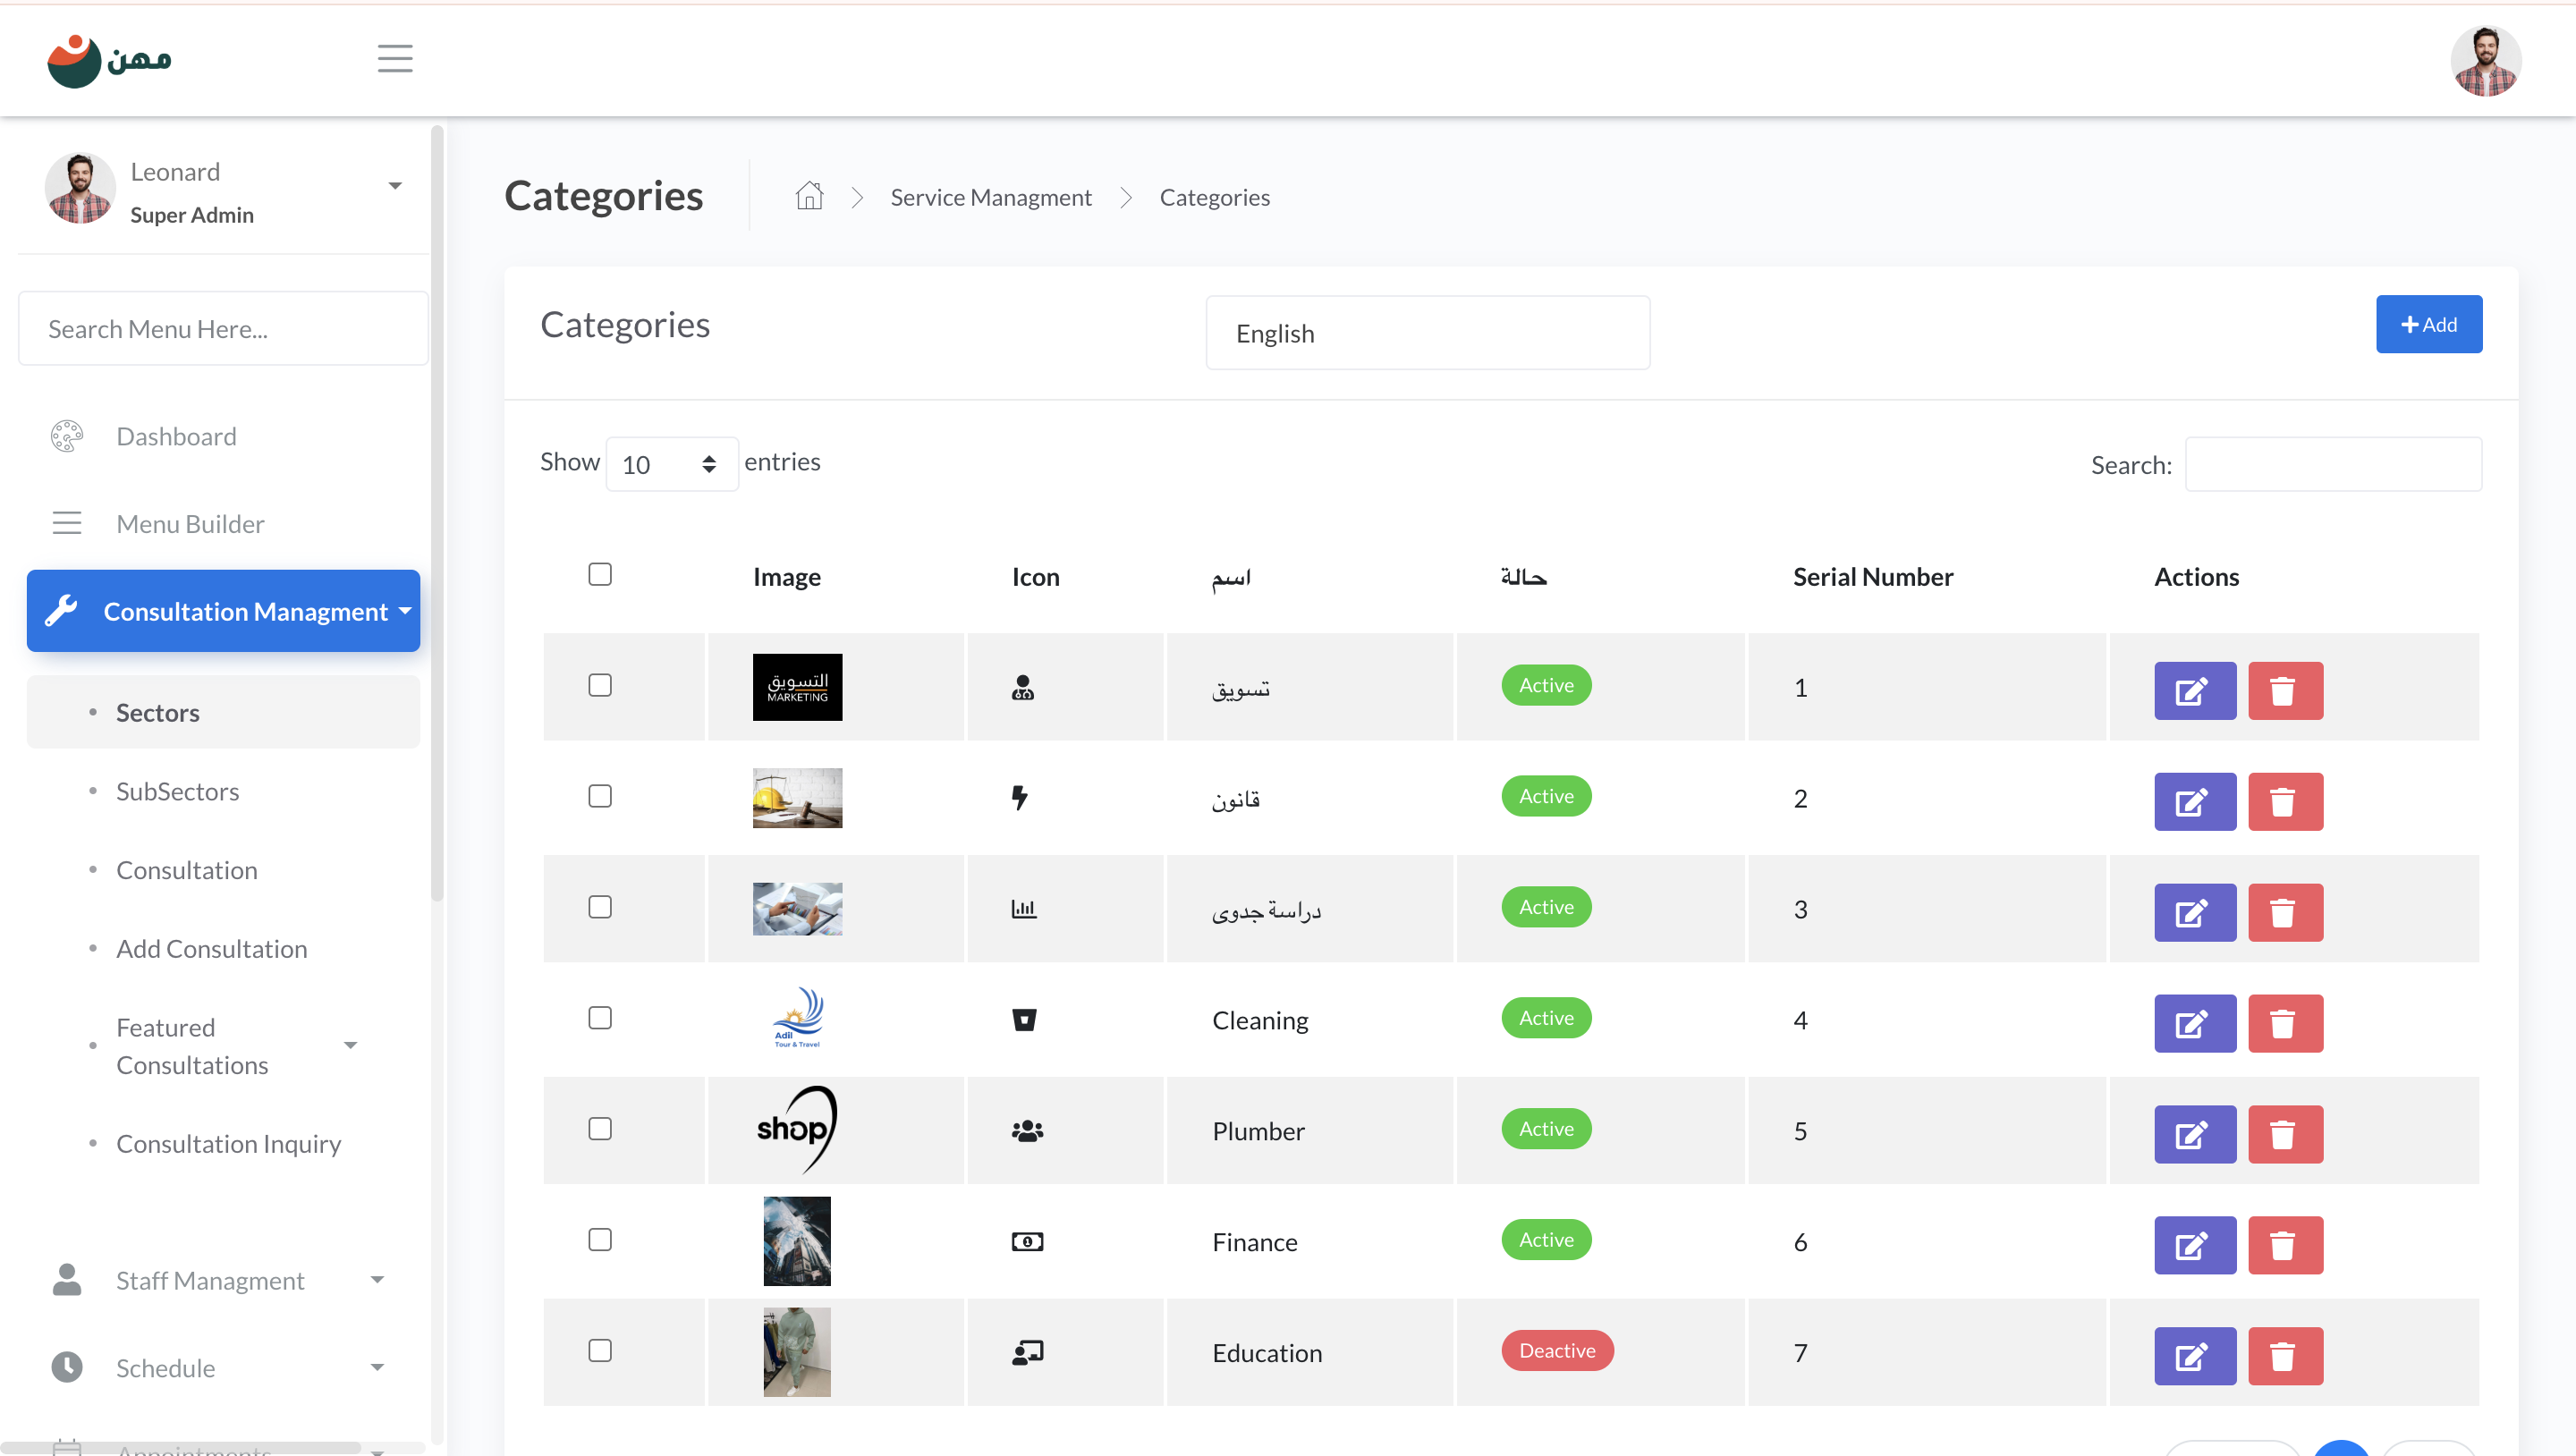Click the Dashboard palette icon

point(67,436)
